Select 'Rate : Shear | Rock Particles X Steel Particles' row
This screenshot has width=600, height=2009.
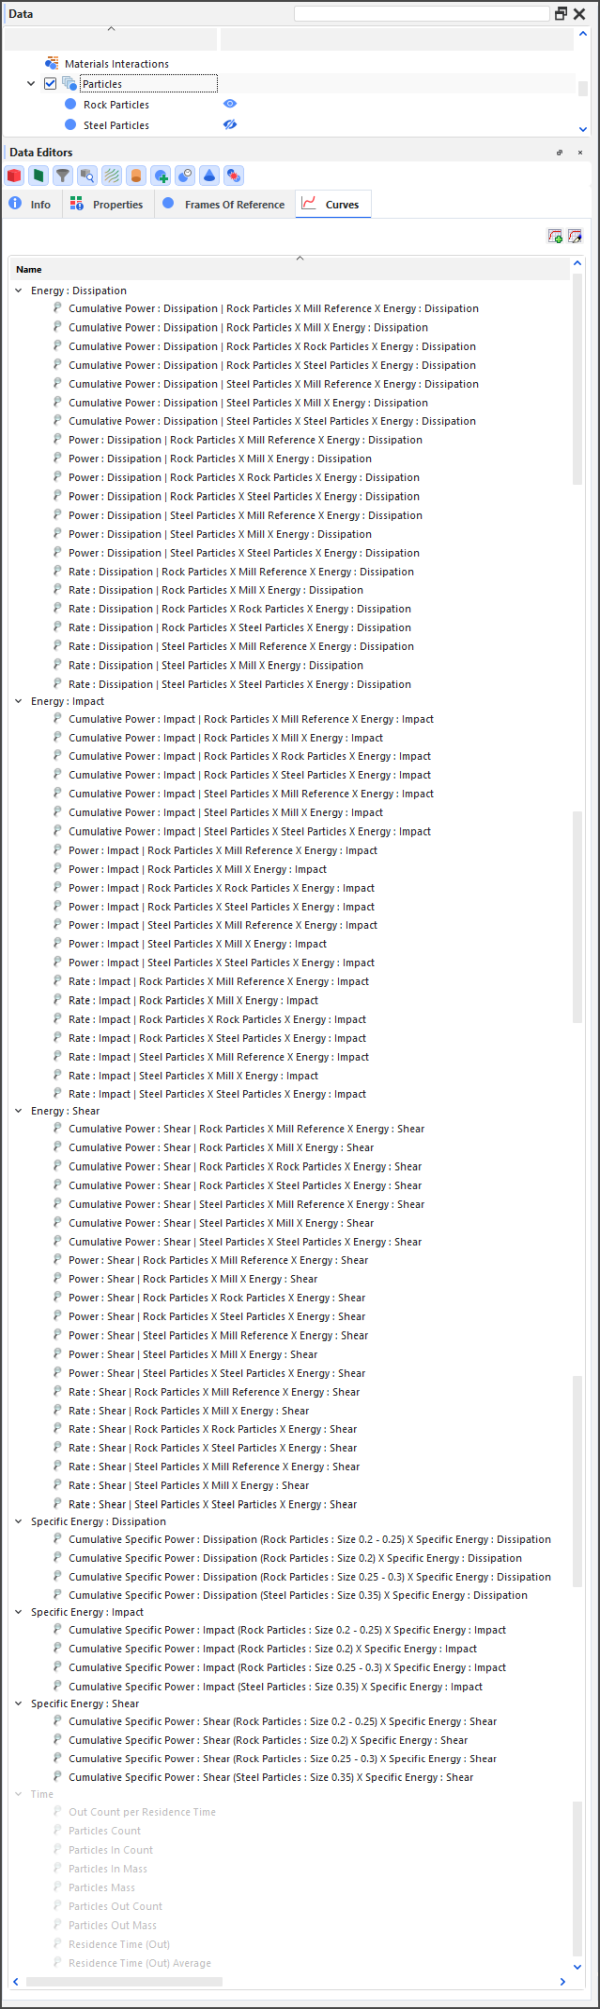[x=213, y=1447]
